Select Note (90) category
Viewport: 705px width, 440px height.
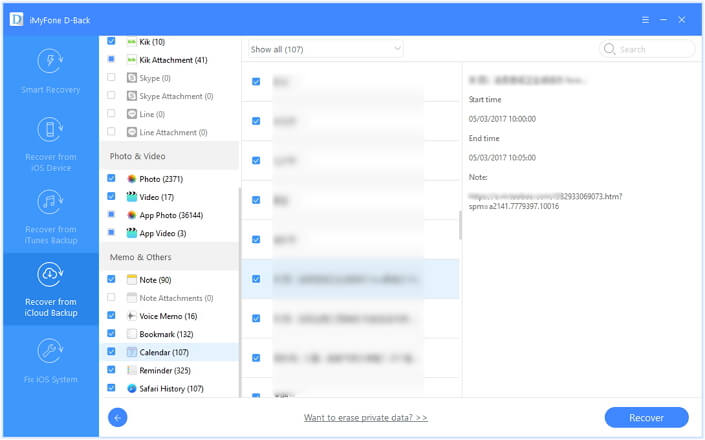click(155, 280)
